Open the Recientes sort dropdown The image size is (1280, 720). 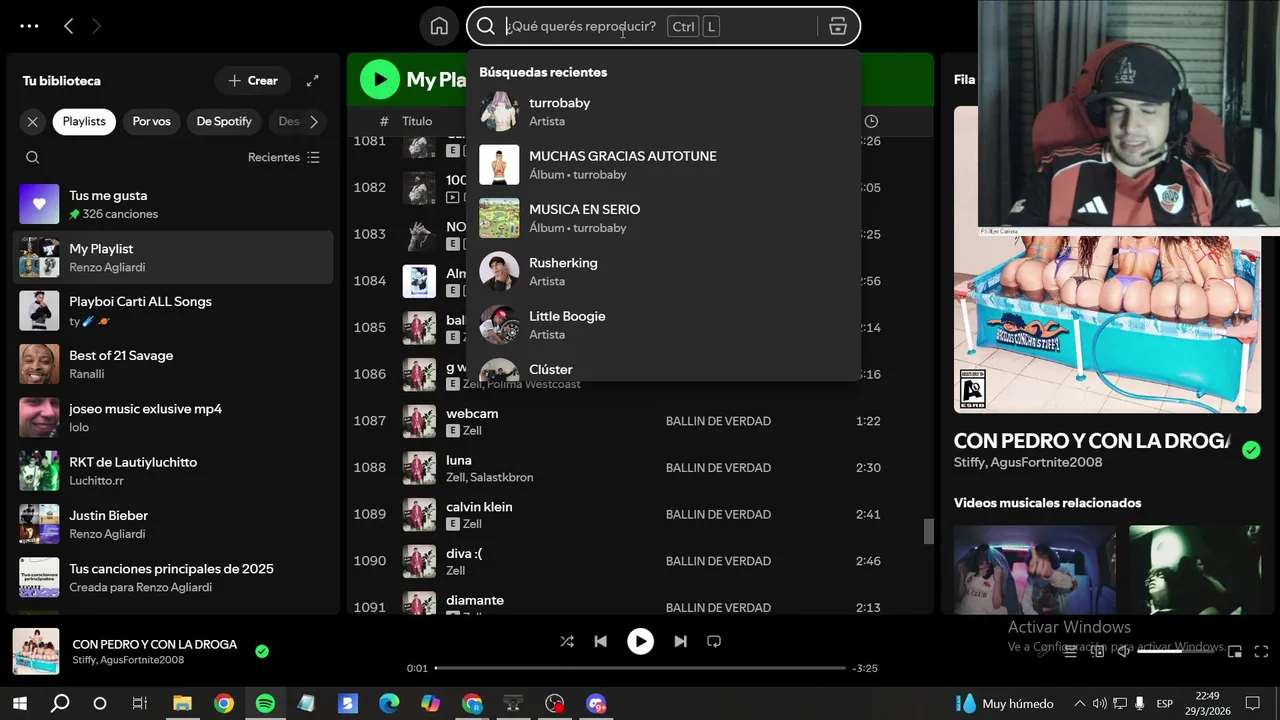coord(284,157)
